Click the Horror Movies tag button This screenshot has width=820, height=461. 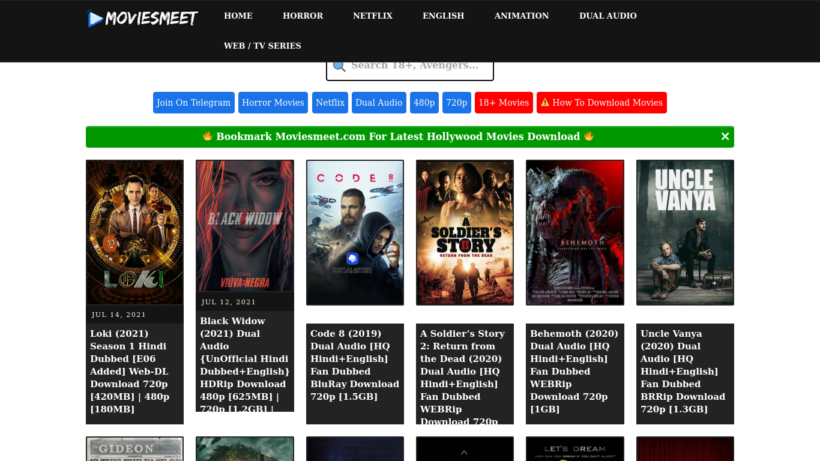[x=273, y=103]
